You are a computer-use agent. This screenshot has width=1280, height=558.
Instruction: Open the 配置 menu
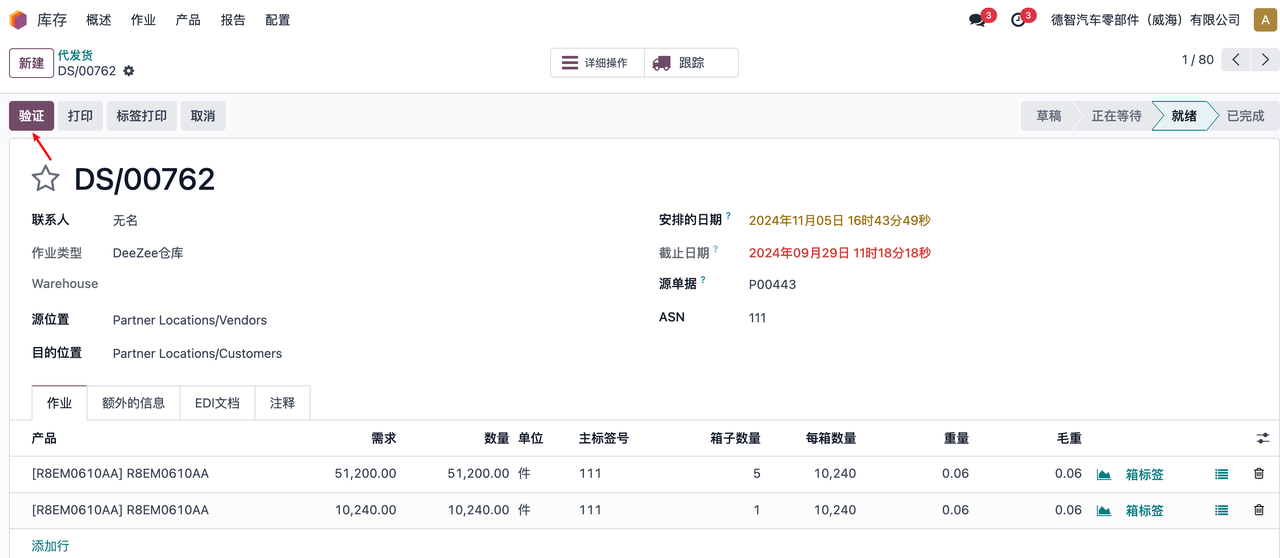click(278, 20)
